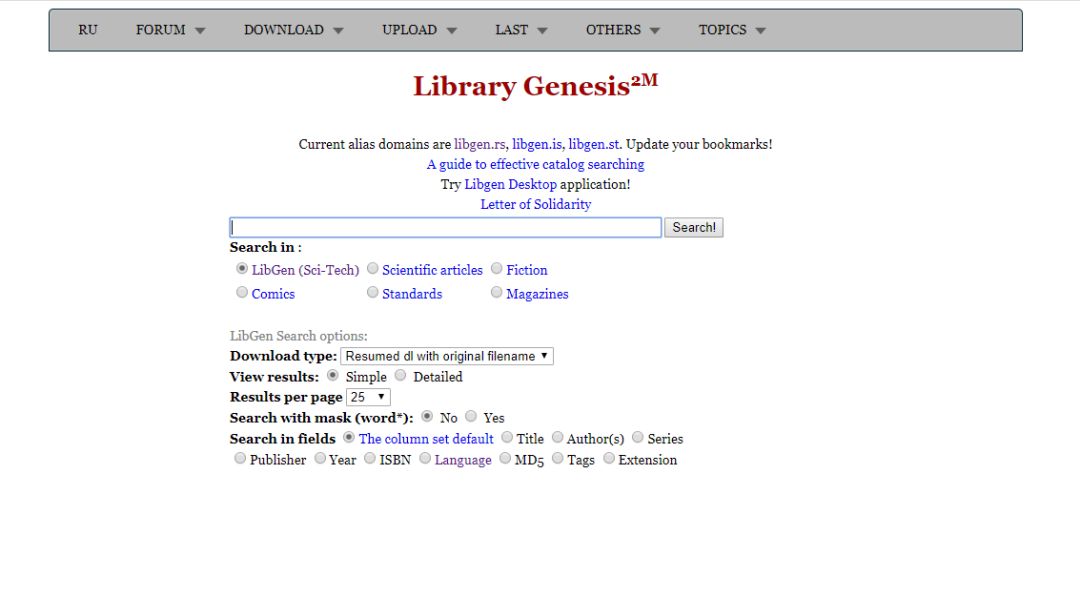Search in Author(s) field radio
This screenshot has width=1080, height=598.
click(x=558, y=437)
